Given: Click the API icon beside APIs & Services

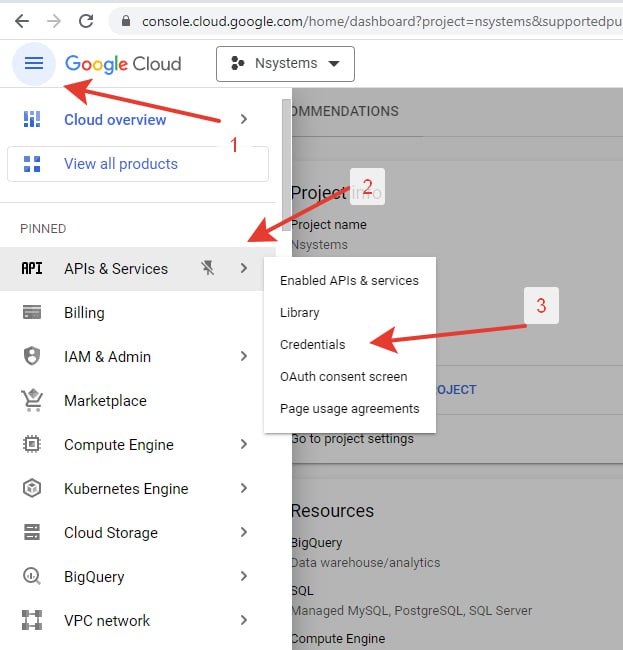Looking at the screenshot, I should [32, 268].
